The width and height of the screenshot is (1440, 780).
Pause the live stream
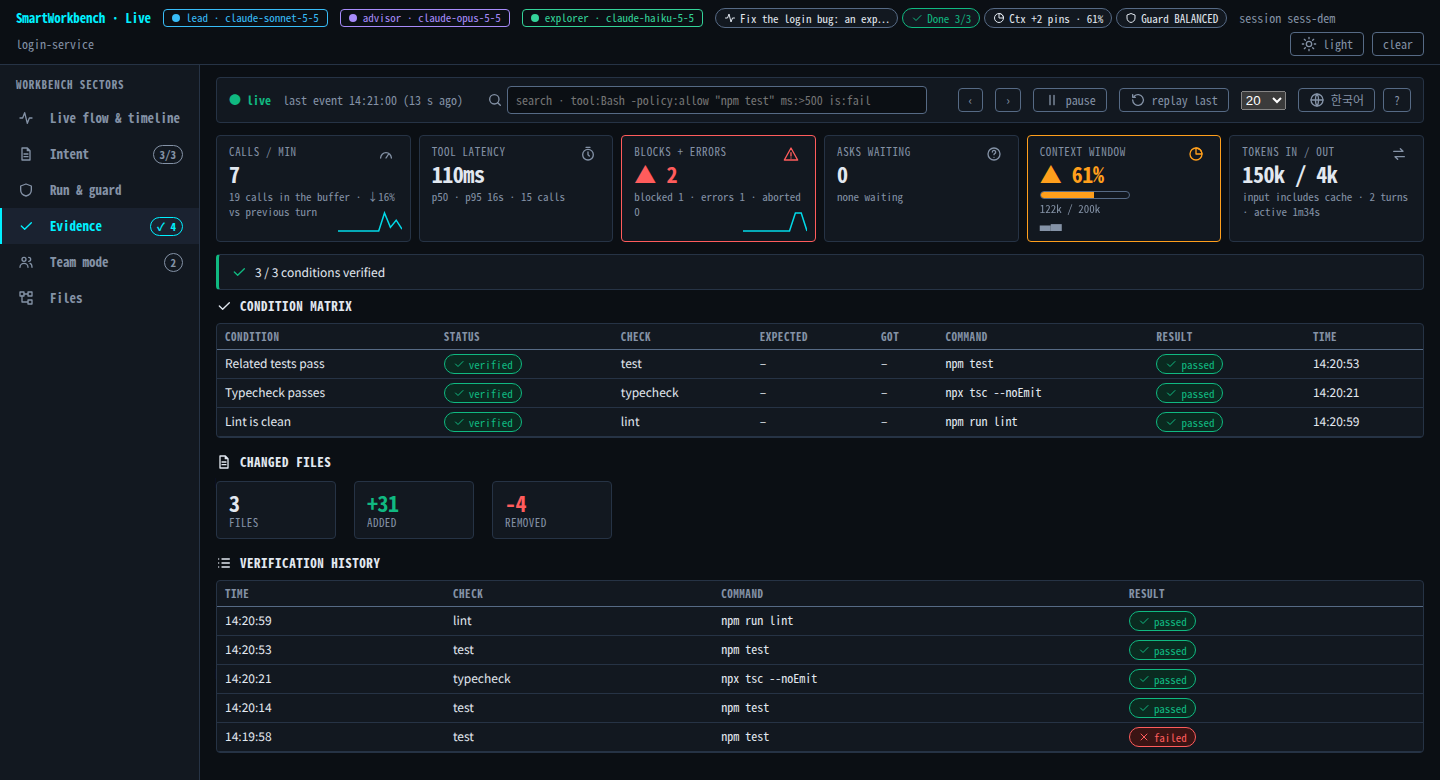(x=1070, y=100)
